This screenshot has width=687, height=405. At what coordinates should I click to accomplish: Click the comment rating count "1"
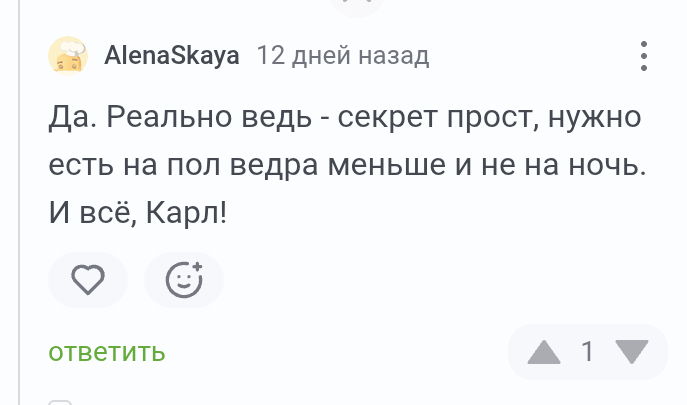pyautogui.click(x=588, y=352)
